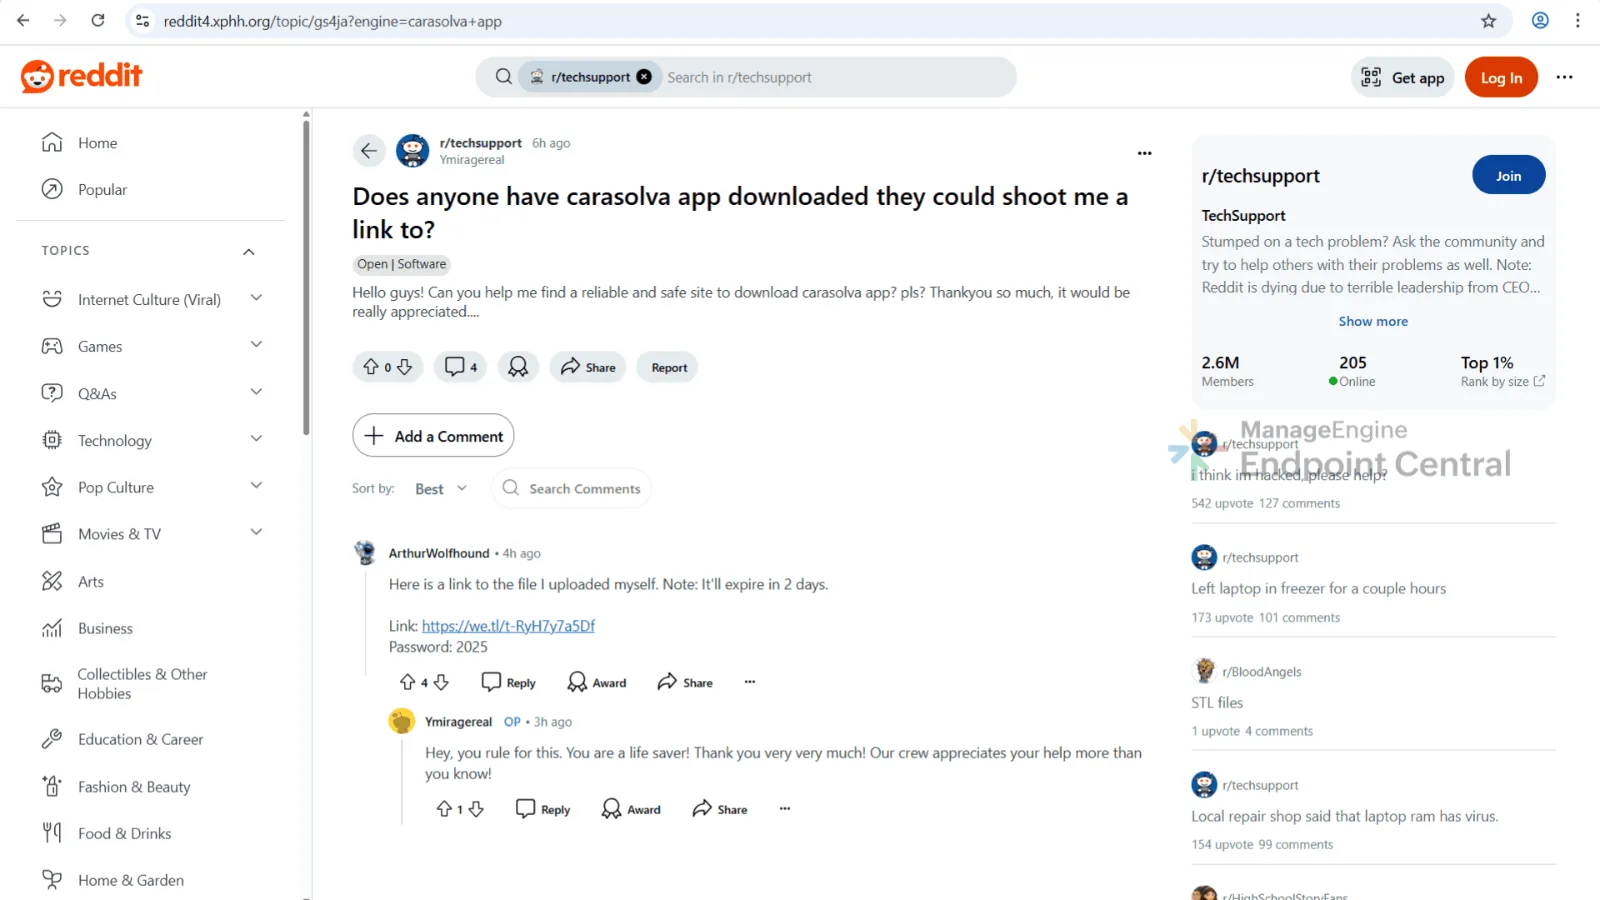Image resolution: width=1600 pixels, height=900 pixels.
Task: Upvote Ymiragereal's reply
Action: (444, 809)
